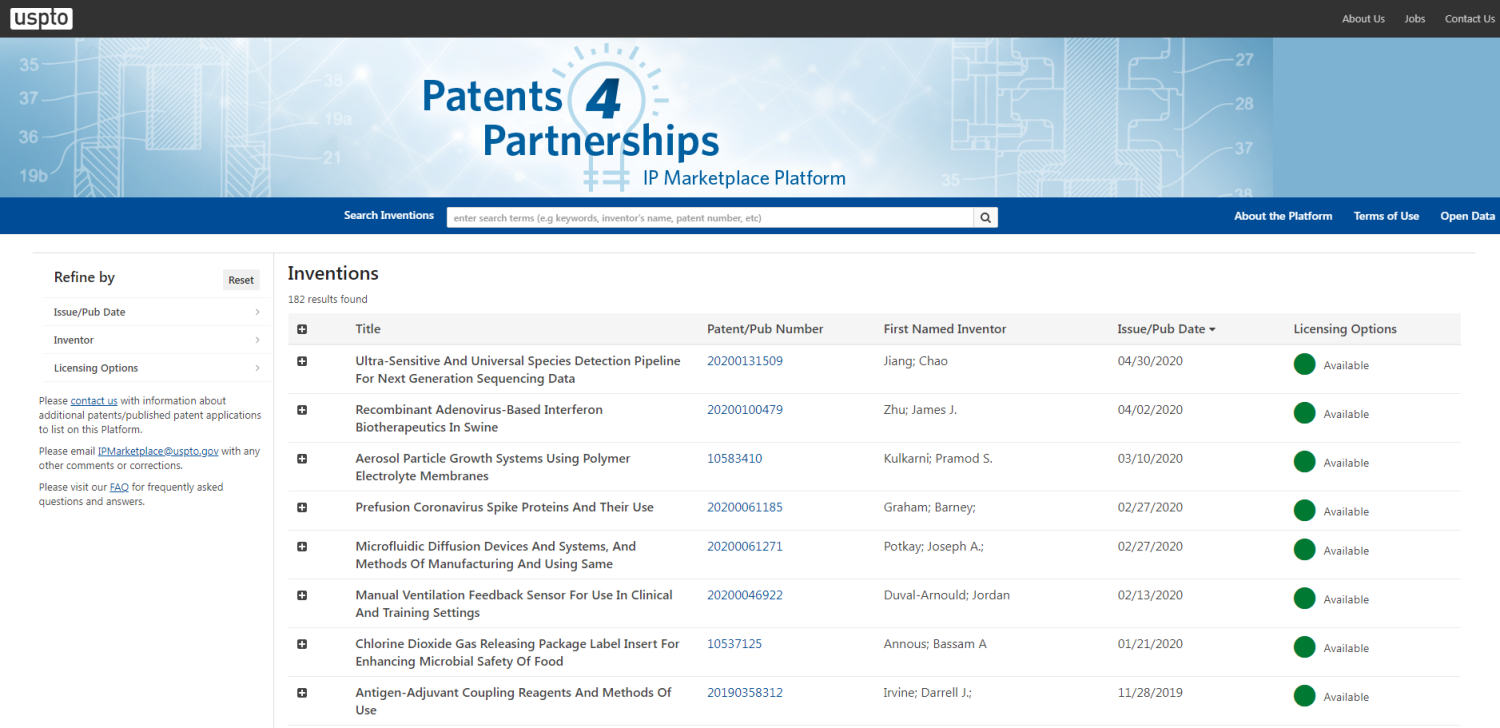Expand the Antigen-Adjuvant Coupling Reagents row
The image size is (1500, 728).
pyautogui.click(x=302, y=693)
